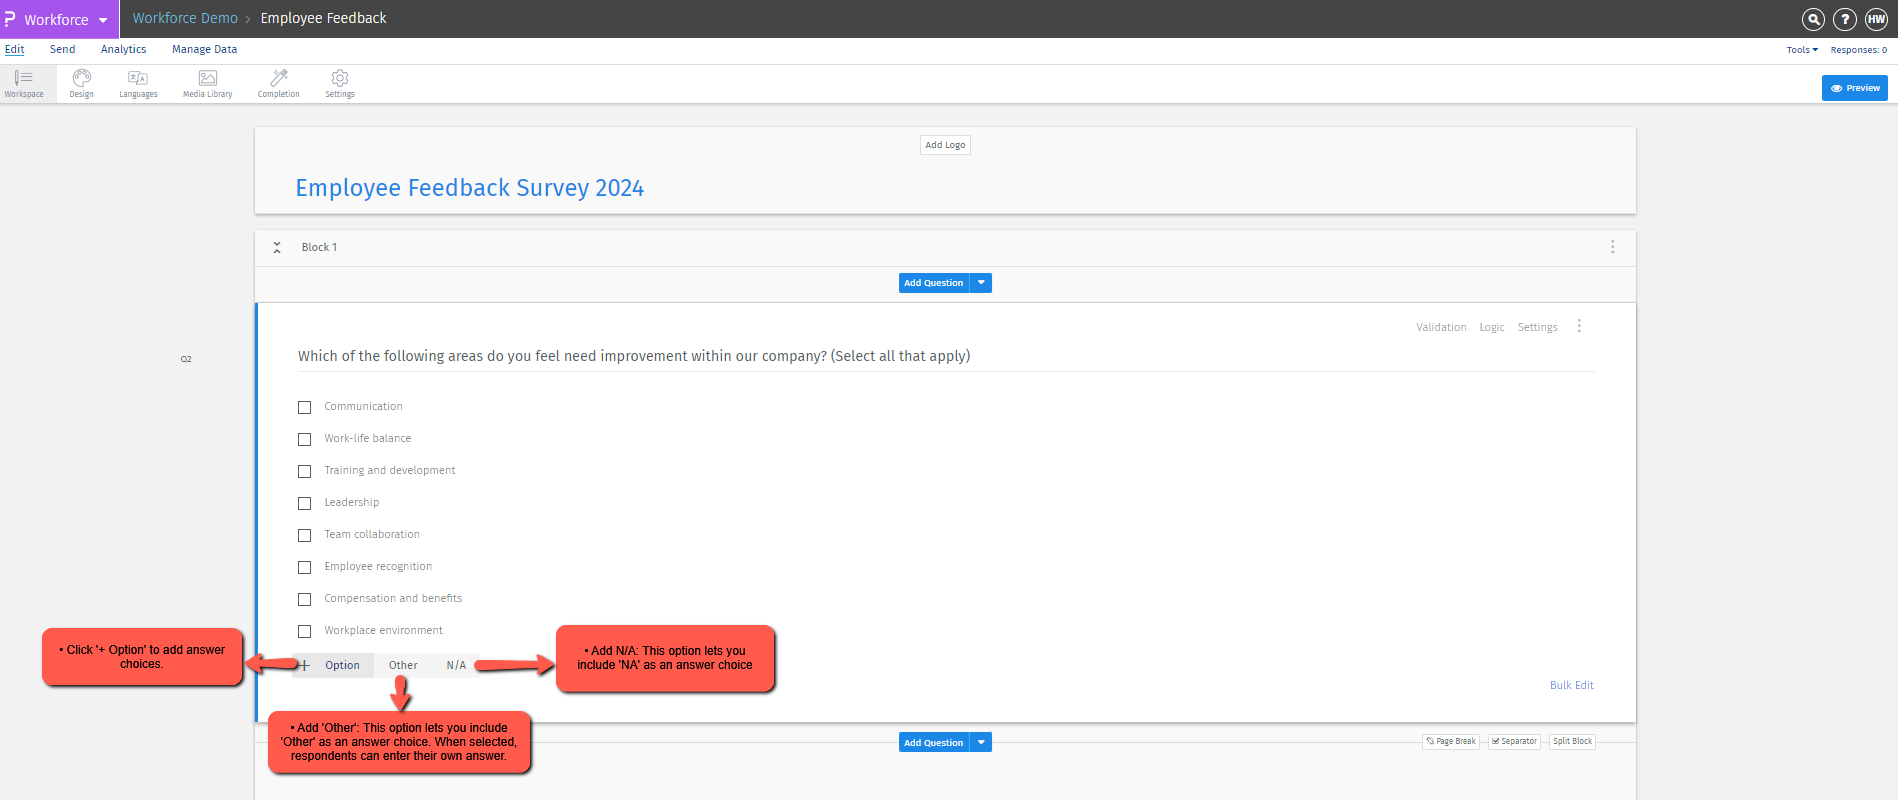Click the bottom Add Question button

pyautogui.click(x=934, y=743)
